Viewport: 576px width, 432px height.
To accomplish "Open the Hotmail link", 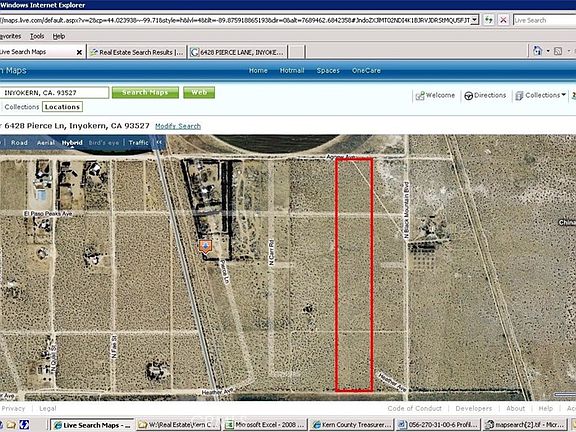I will (292, 71).
